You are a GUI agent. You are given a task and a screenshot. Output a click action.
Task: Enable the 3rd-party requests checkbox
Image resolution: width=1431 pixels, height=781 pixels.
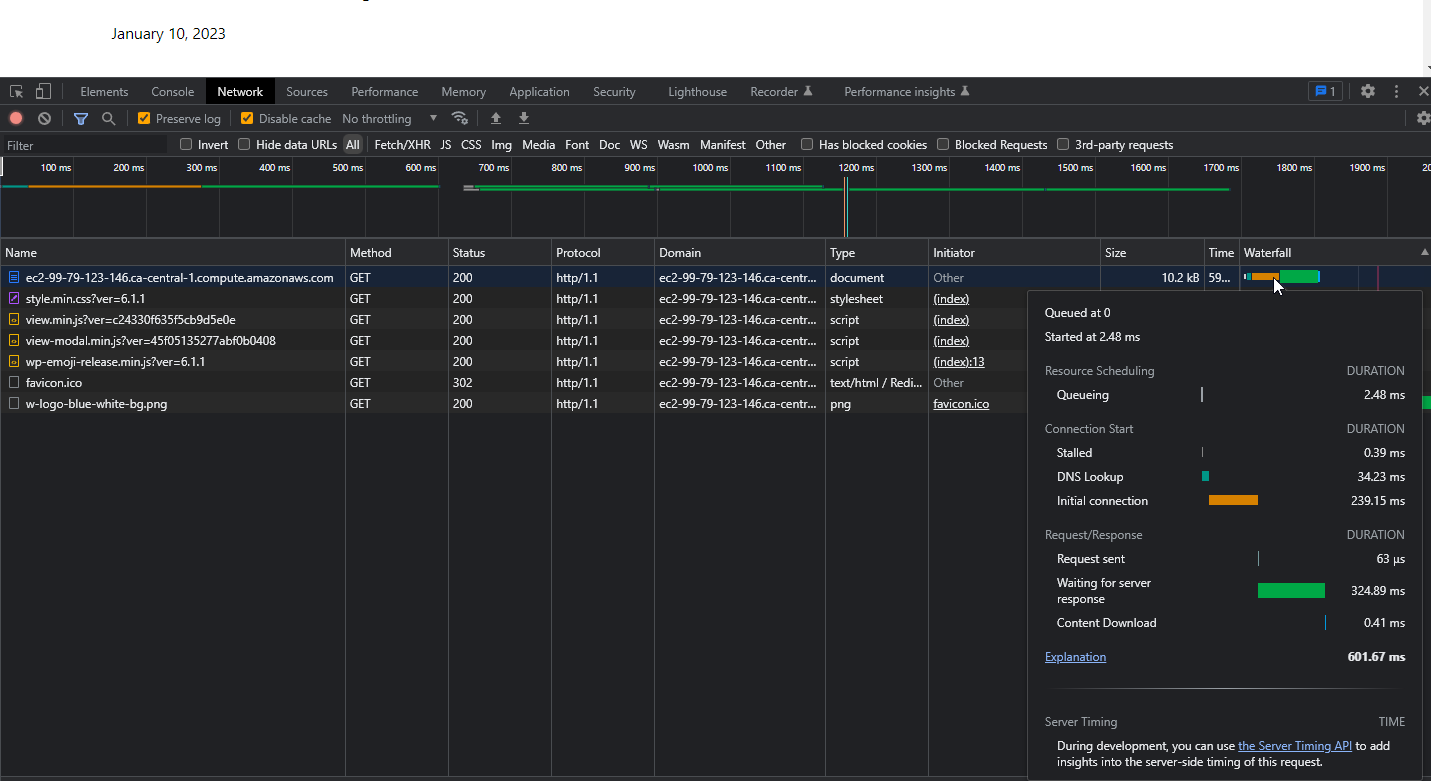click(1063, 144)
